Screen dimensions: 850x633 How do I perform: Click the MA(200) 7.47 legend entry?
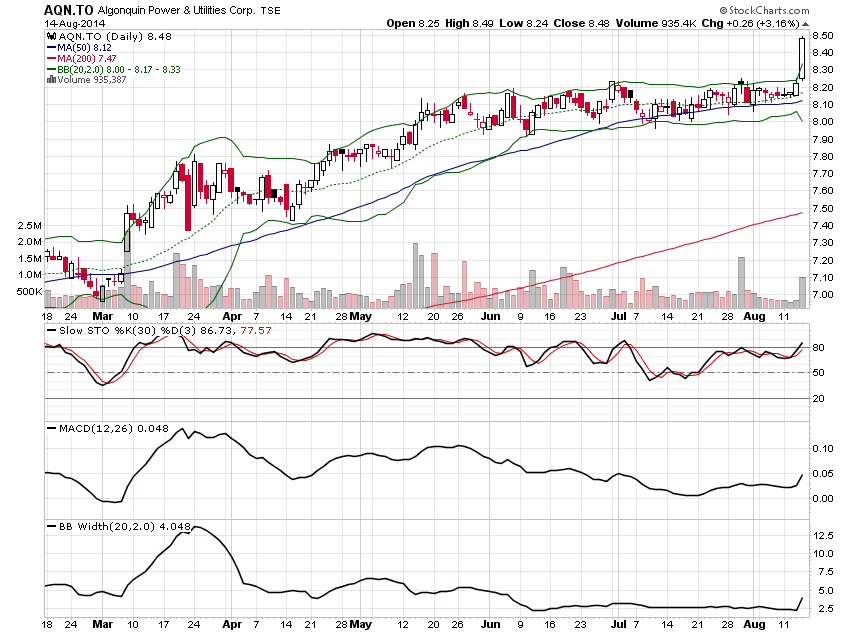(82, 59)
